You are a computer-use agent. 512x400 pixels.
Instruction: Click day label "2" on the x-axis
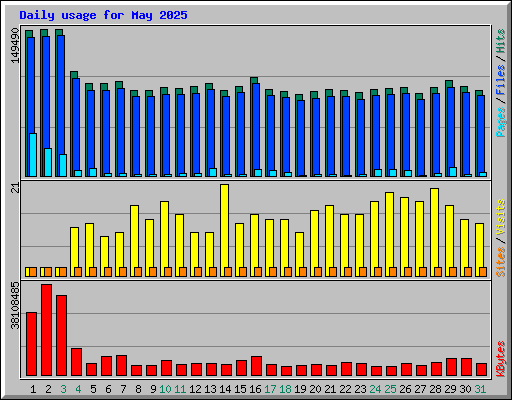click(48, 389)
